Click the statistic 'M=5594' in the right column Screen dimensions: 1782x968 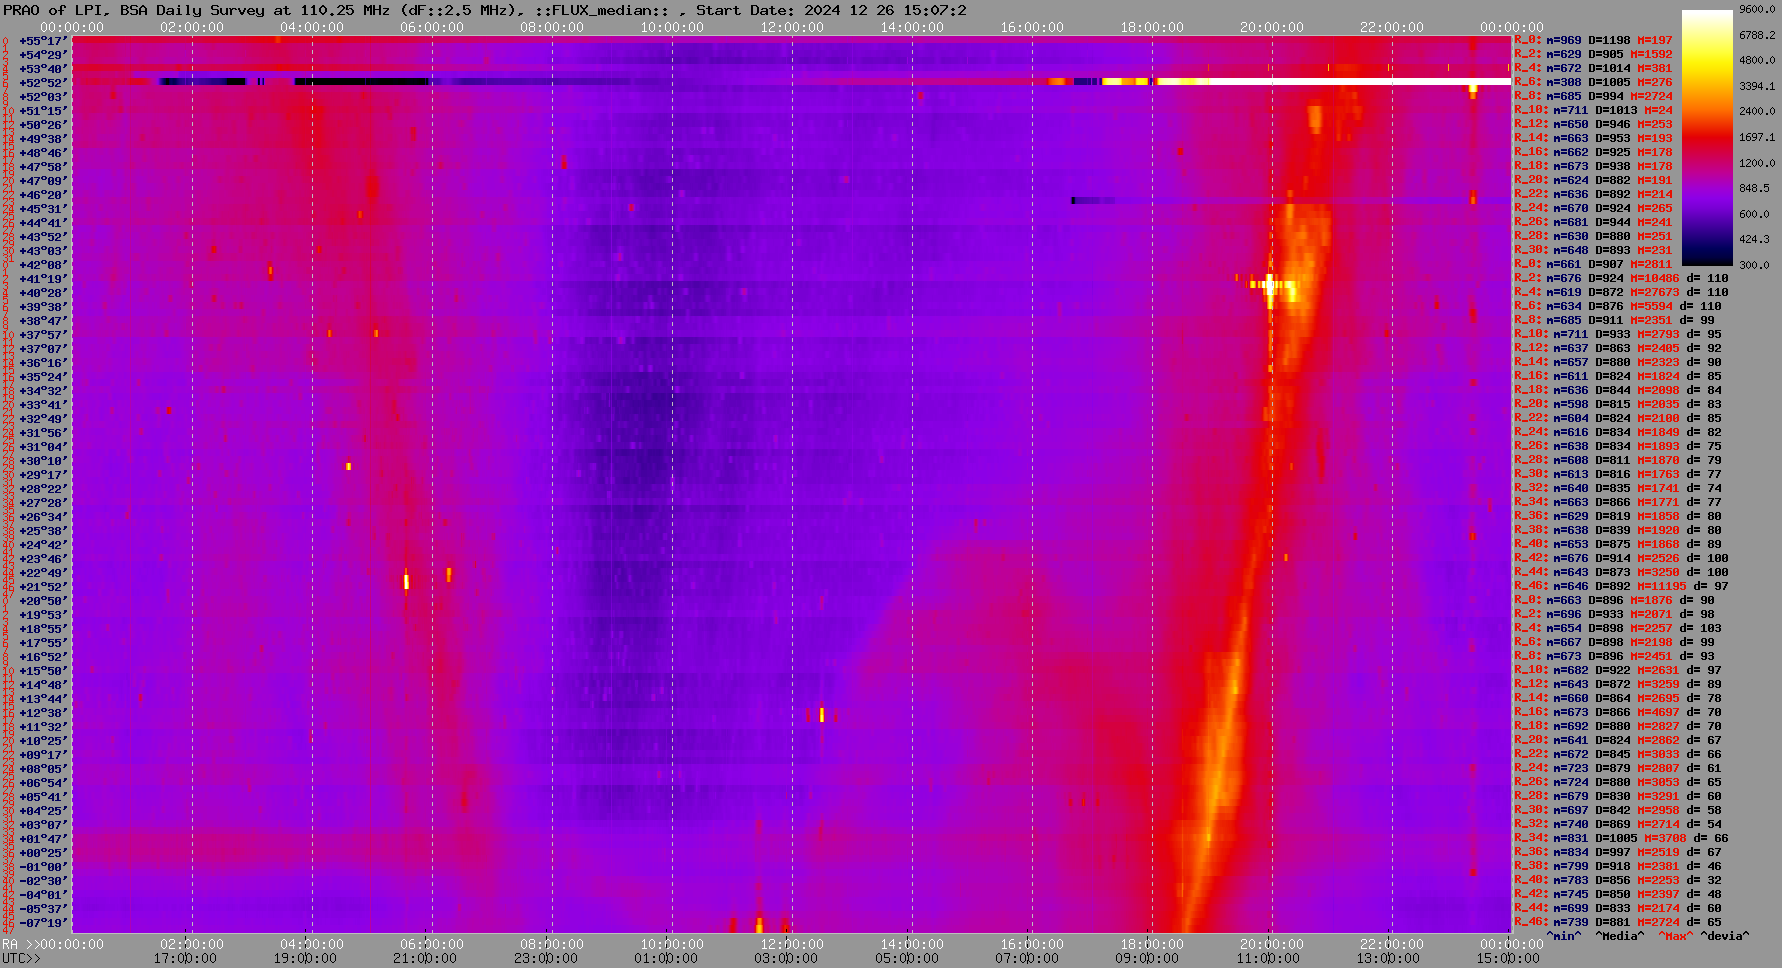tap(1652, 307)
